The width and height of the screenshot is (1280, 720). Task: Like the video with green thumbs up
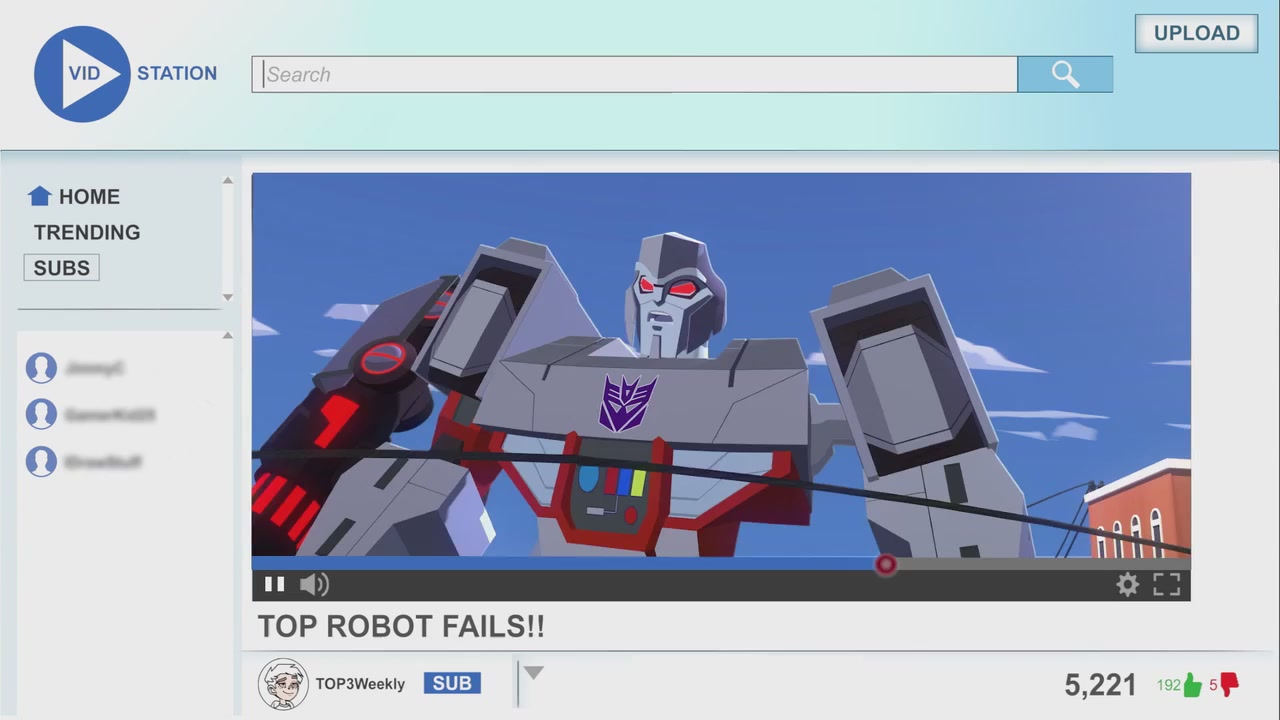[x=1193, y=685]
